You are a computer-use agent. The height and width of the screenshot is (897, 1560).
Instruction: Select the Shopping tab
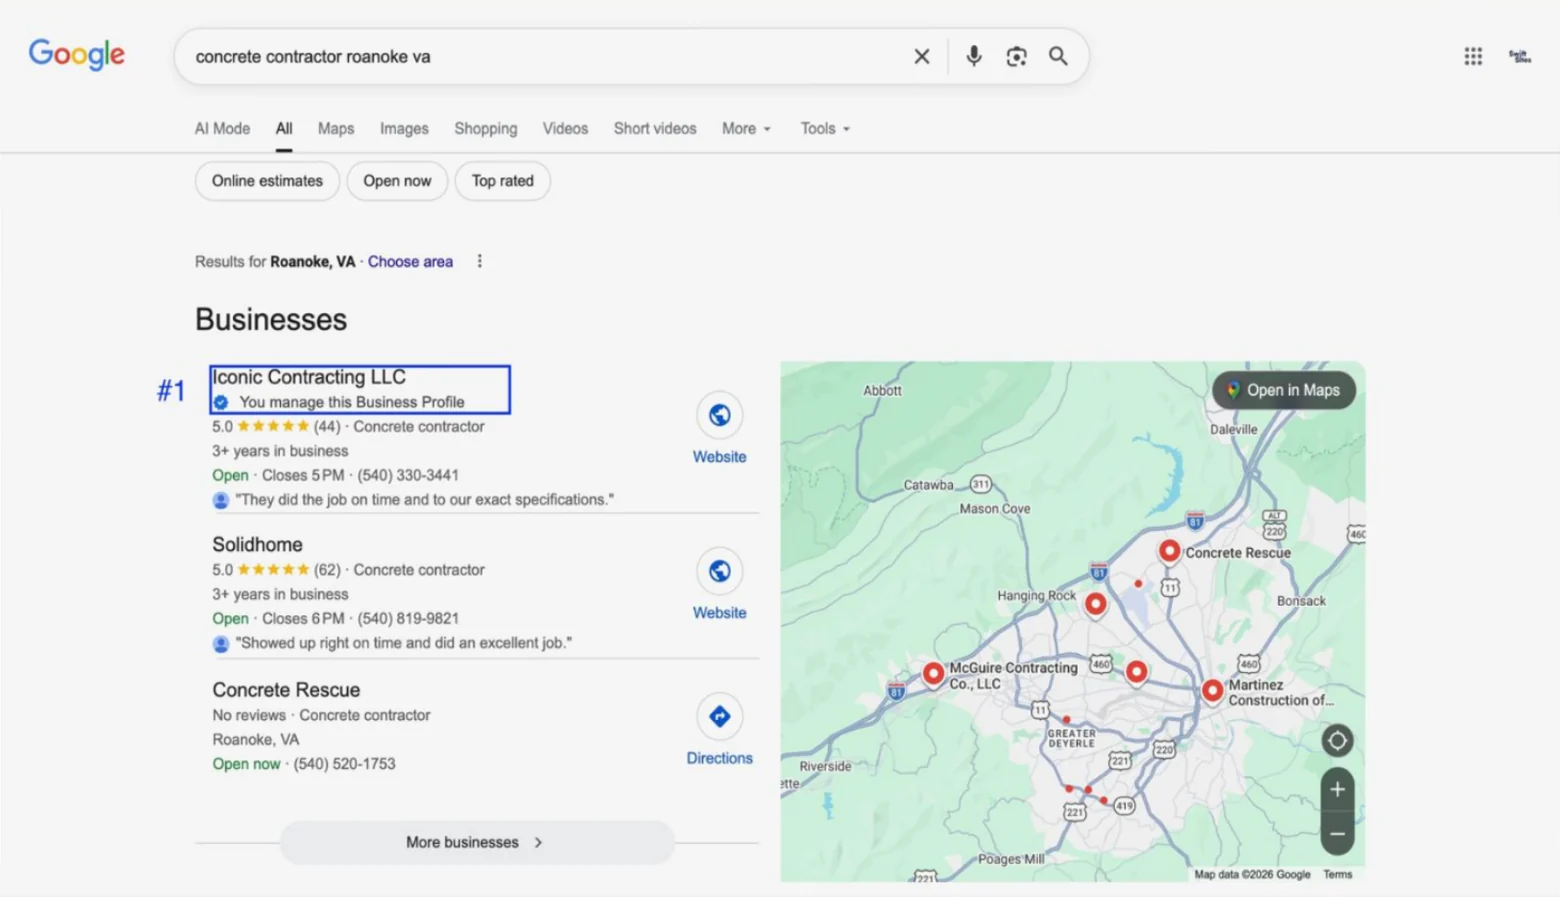486,129
